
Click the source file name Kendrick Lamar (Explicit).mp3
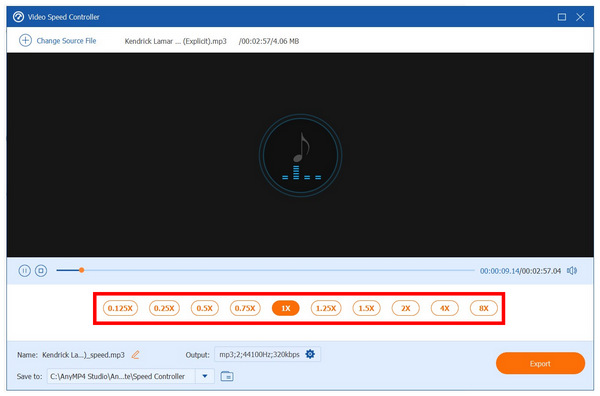pyautogui.click(x=176, y=41)
